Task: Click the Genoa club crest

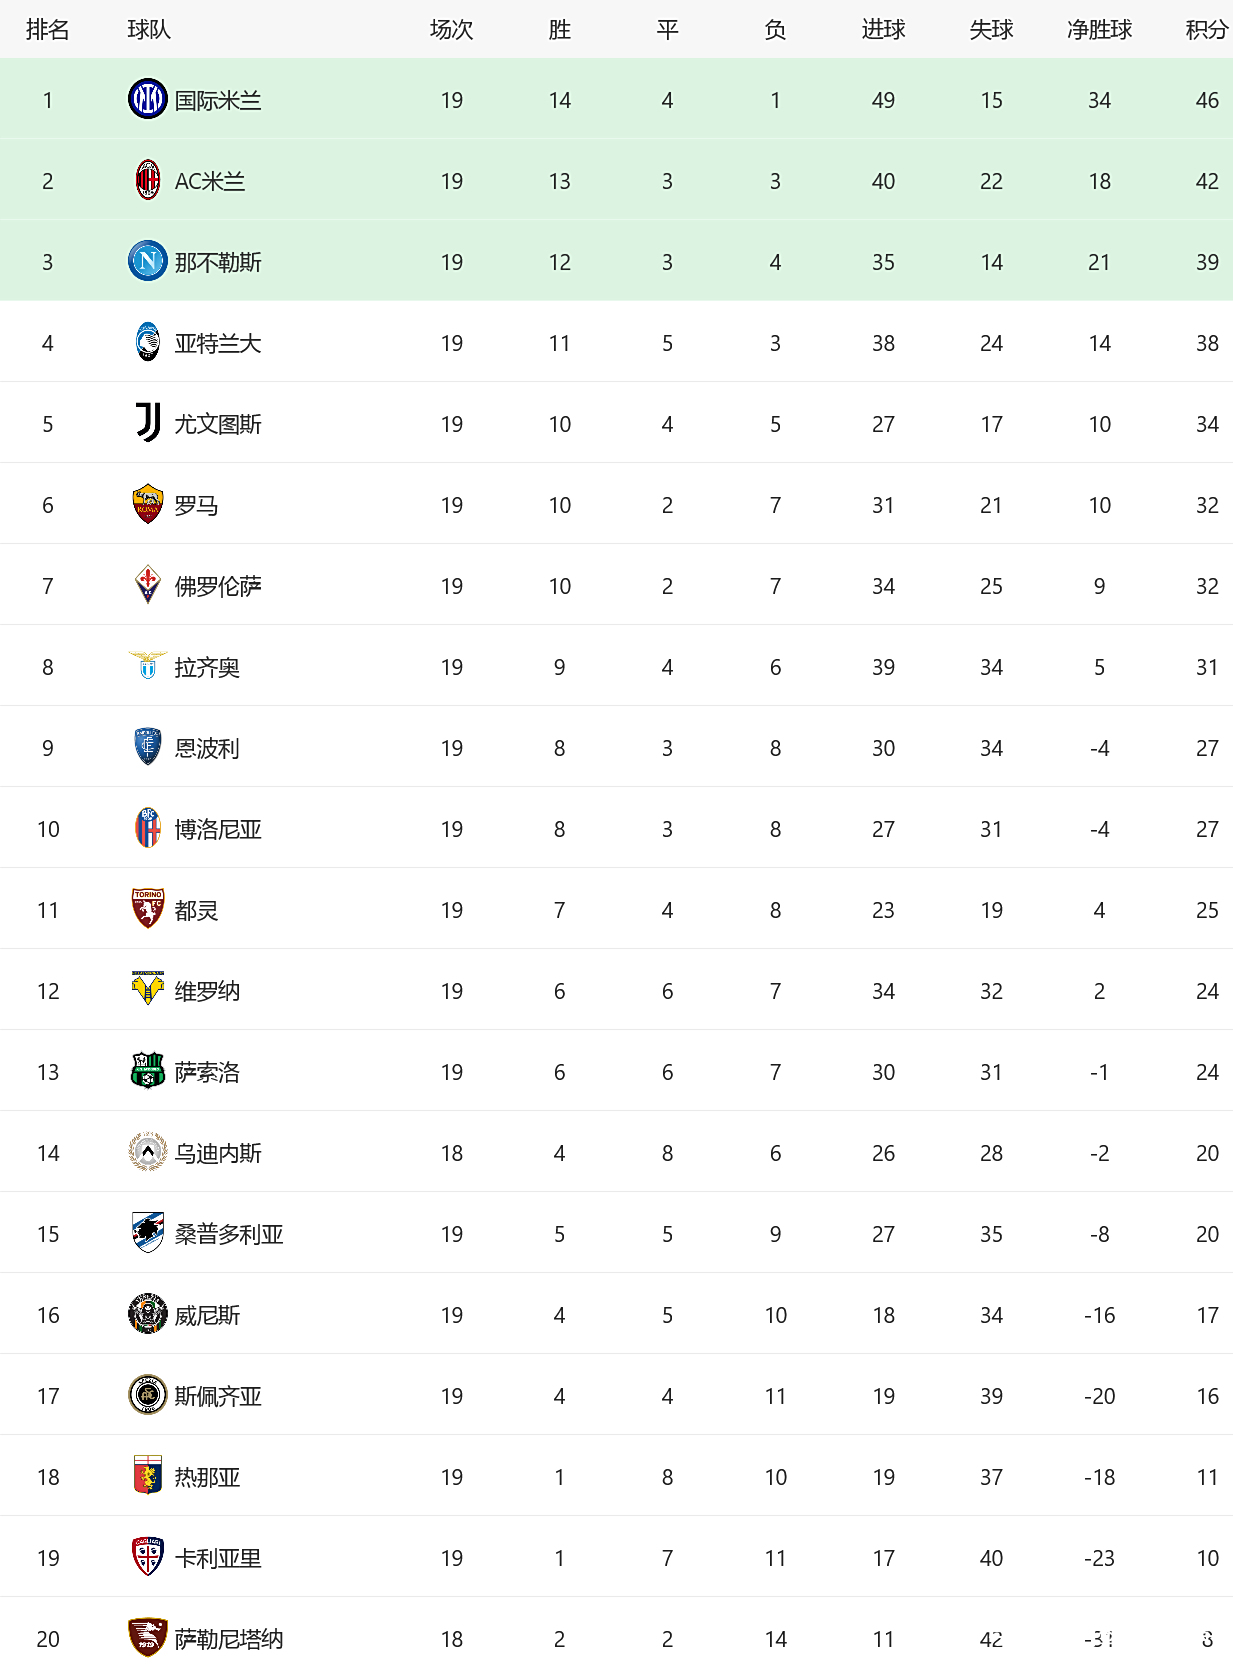Action: pyautogui.click(x=148, y=1476)
